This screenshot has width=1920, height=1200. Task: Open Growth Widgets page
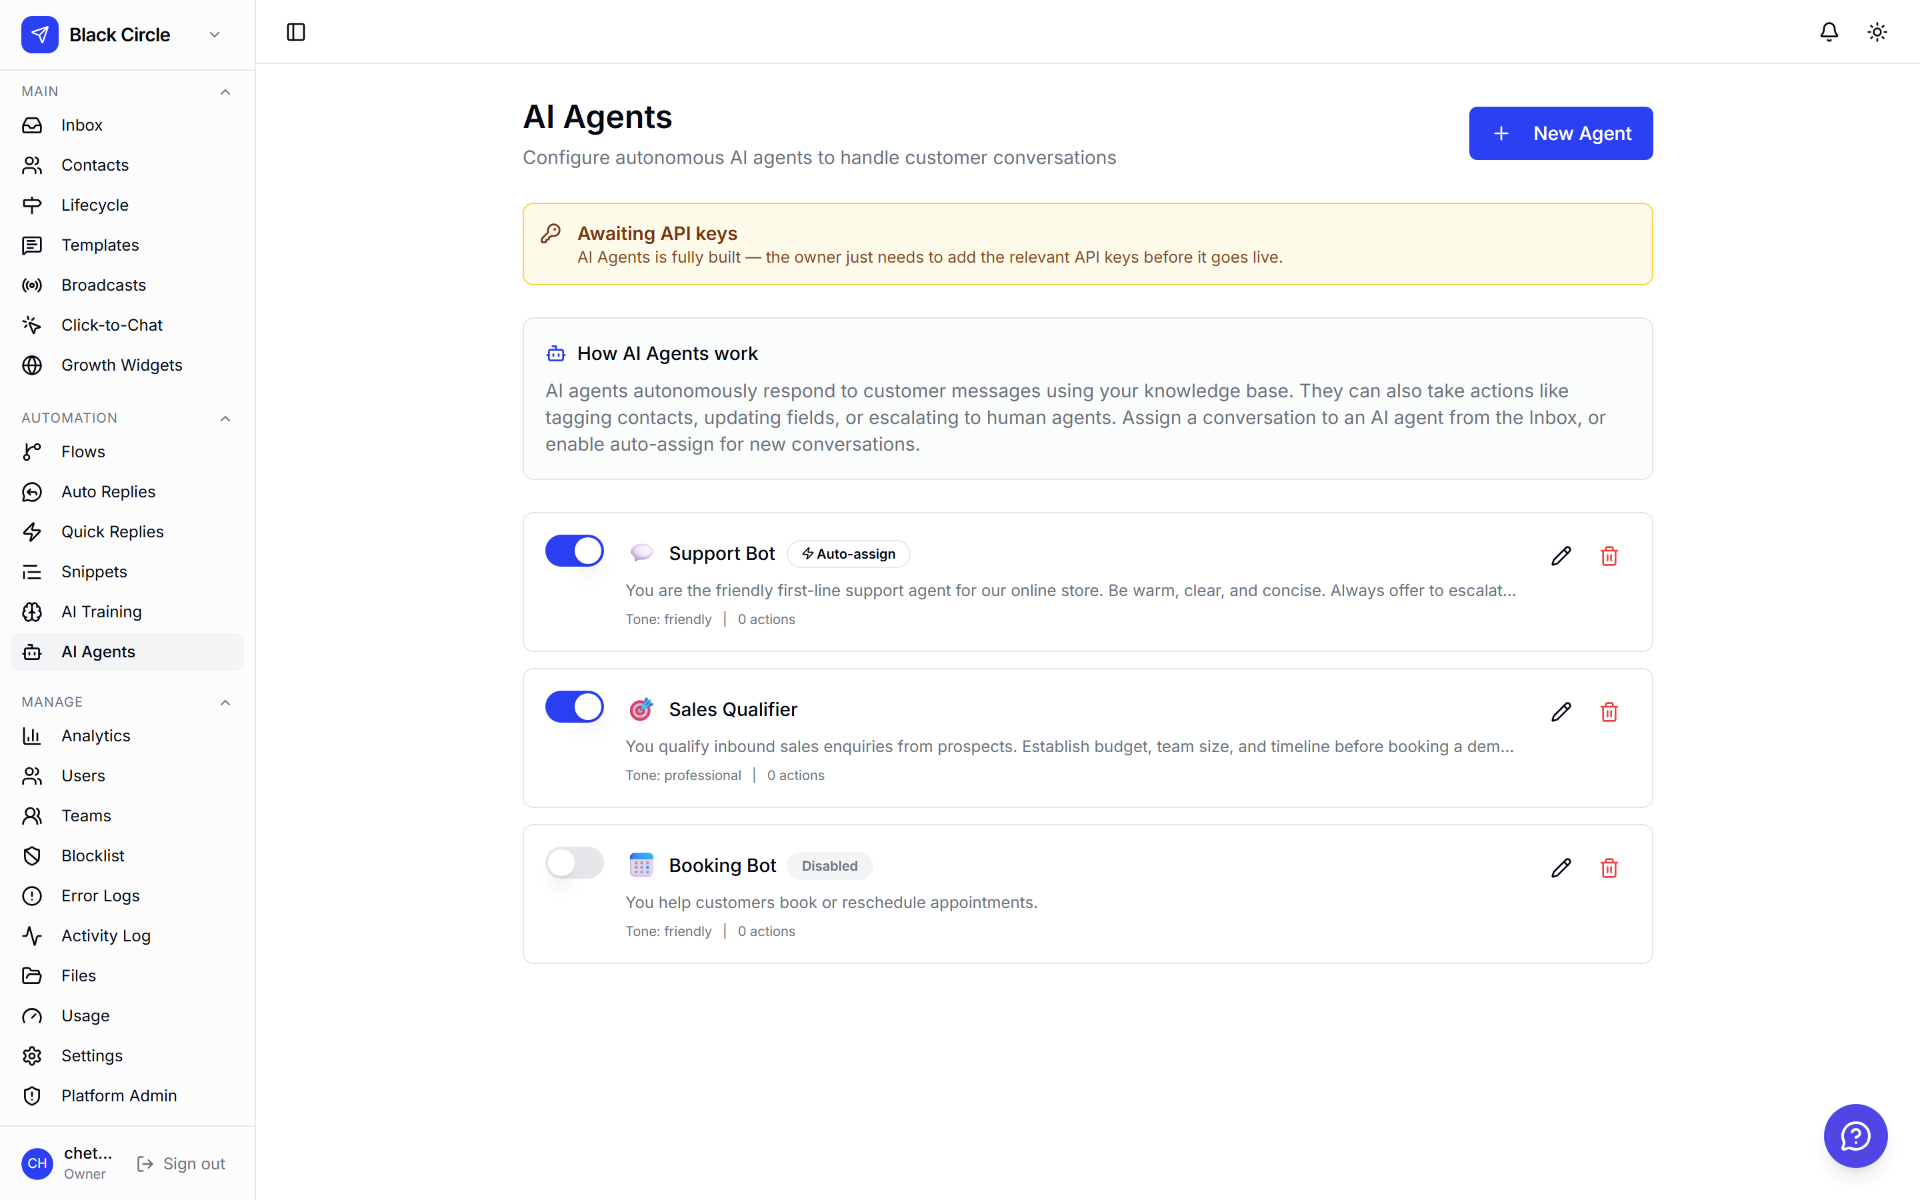[x=127, y=365]
